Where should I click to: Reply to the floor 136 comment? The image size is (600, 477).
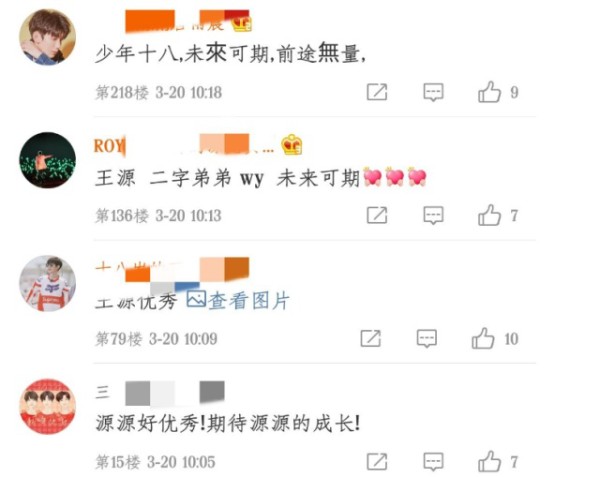[433, 215]
